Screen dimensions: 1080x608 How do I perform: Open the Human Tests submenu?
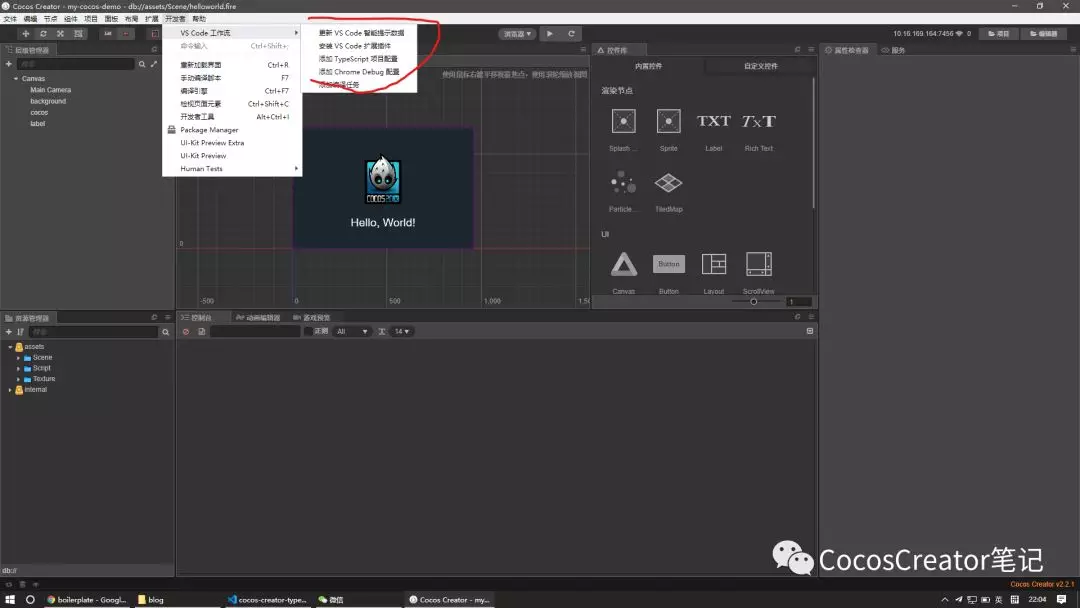pyautogui.click(x=232, y=169)
